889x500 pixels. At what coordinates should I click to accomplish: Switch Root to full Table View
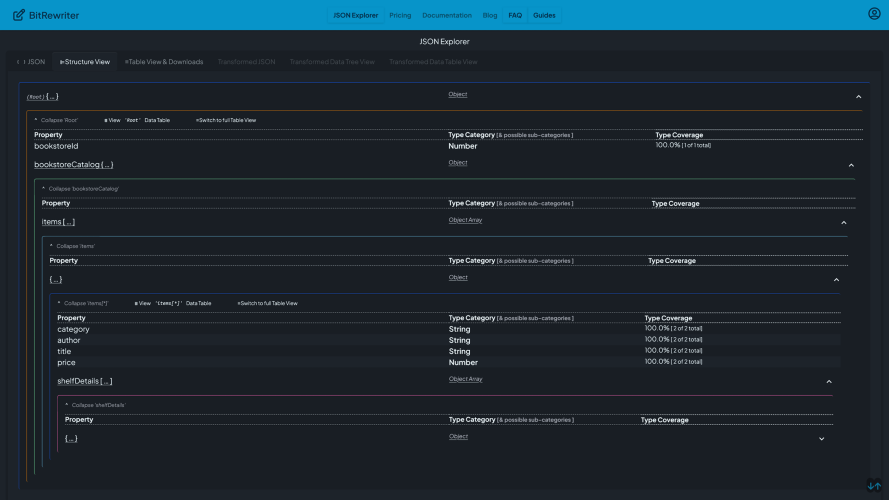tap(226, 120)
